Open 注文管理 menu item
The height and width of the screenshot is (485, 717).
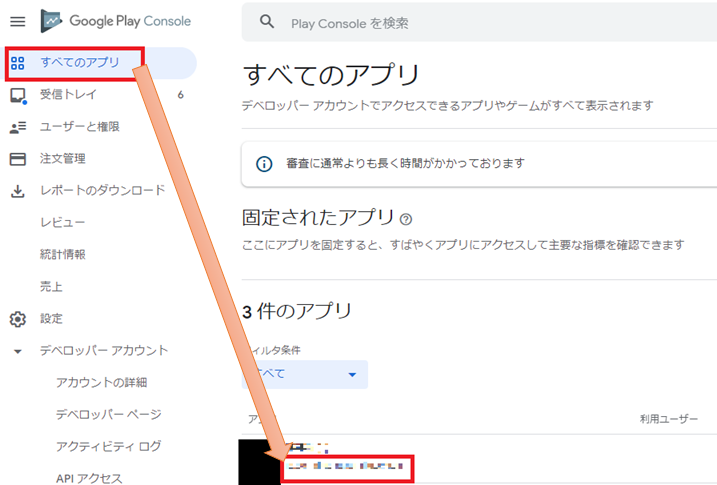click(x=63, y=159)
